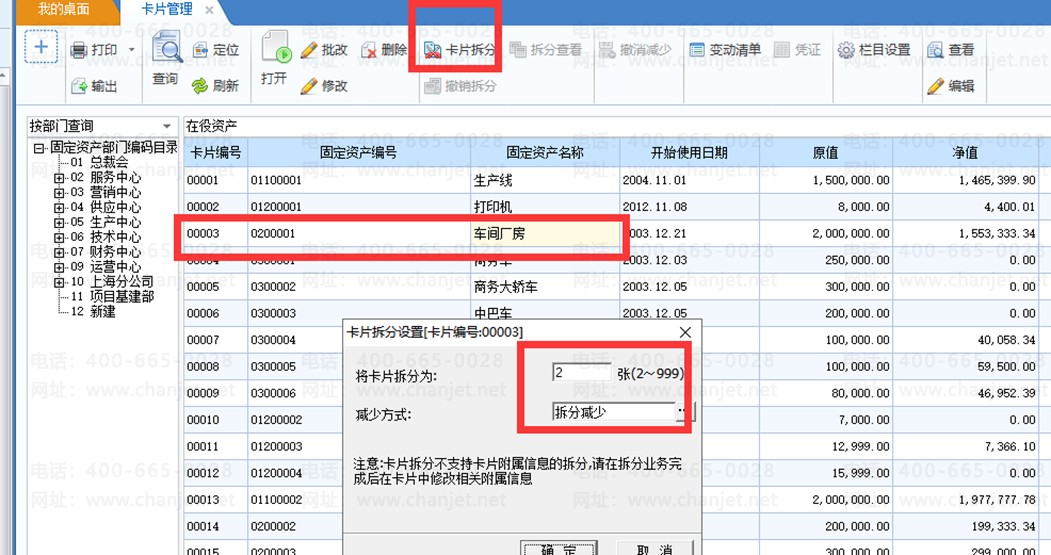Select the 卡片管理 tab

(167, 10)
